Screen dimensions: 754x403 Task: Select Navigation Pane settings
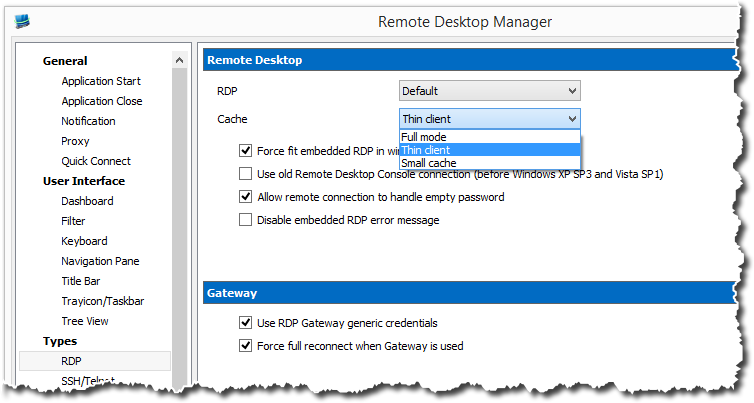click(x=100, y=261)
